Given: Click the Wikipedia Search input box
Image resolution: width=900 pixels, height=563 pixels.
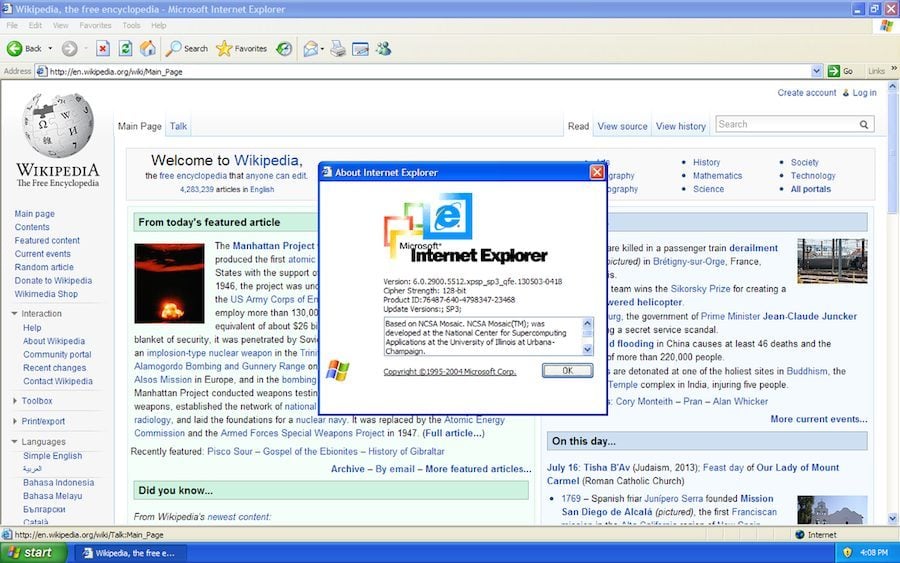Looking at the screenshot, I should pos(786,124).
